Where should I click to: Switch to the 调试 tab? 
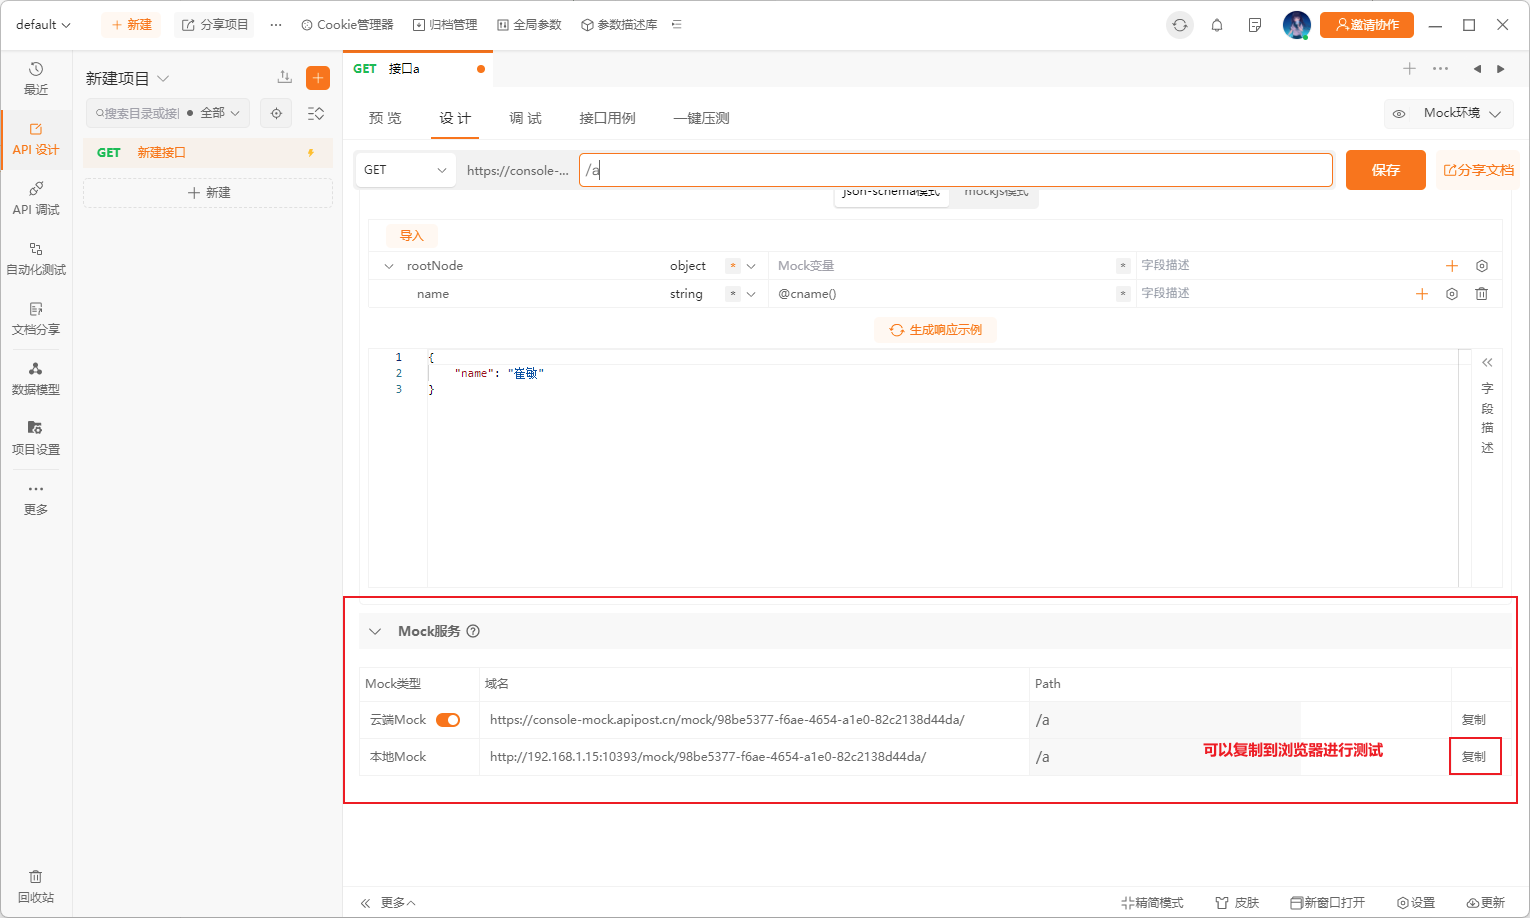[x=525, y=118]
